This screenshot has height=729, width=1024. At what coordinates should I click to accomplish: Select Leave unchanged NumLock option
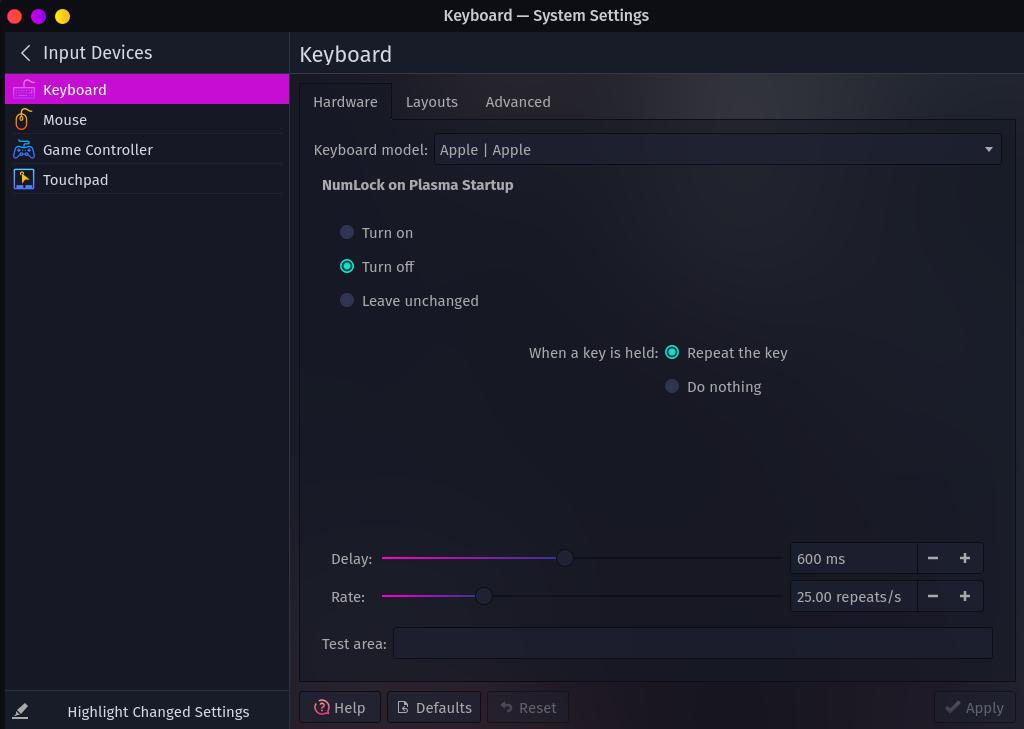tap(347, 300)
